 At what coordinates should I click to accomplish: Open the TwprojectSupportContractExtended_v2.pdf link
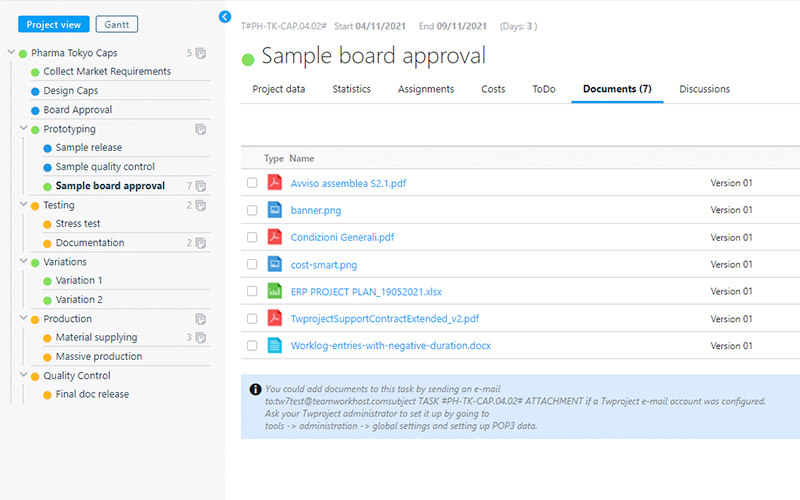(x=384, y=319)
